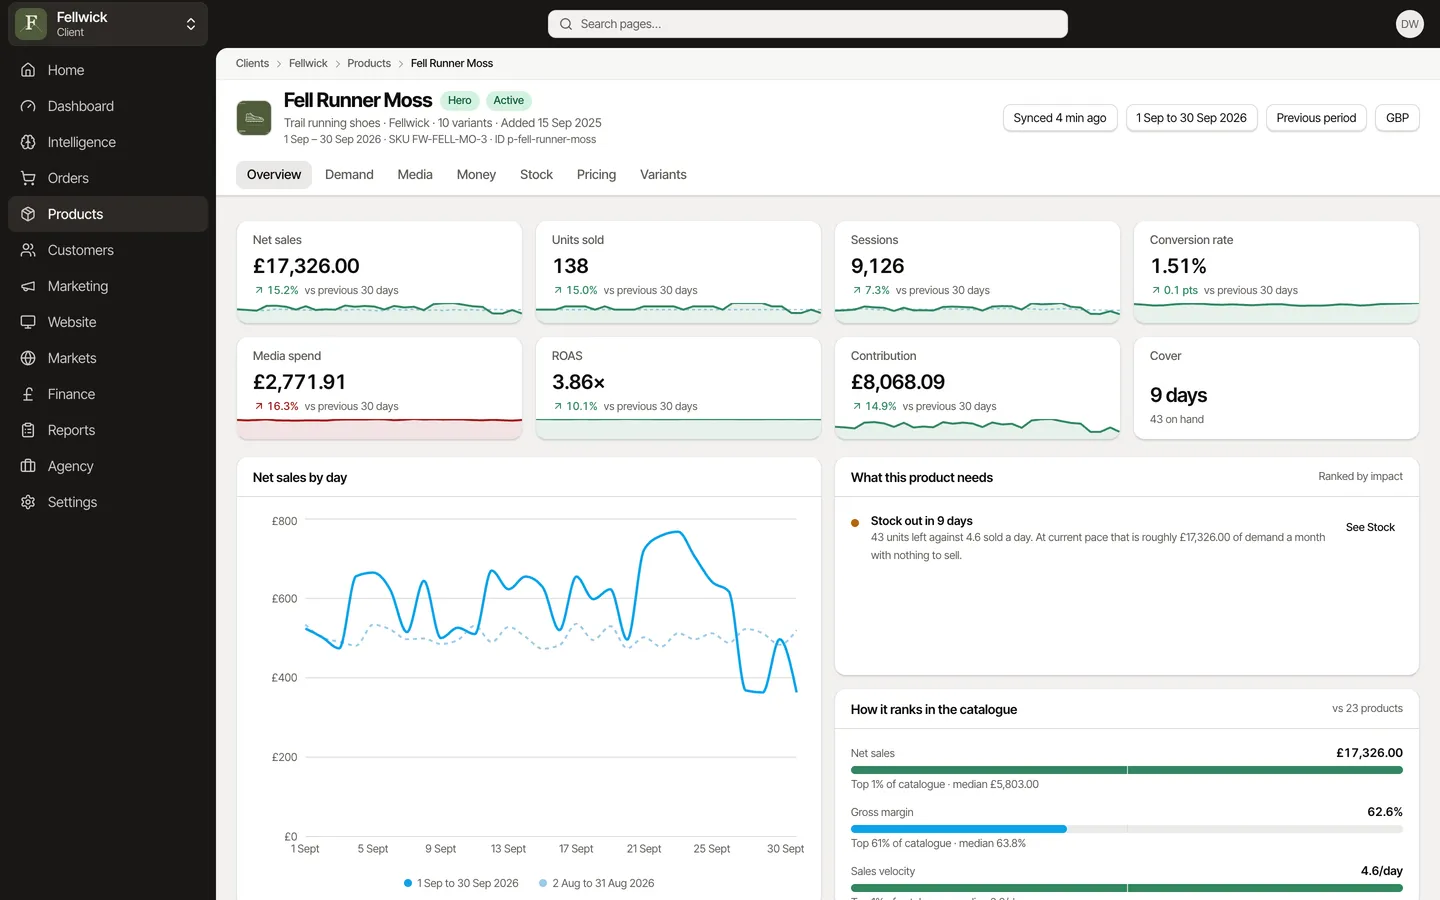Viewport: 1440px width, 900px height.
Task: Expand the Fellwick client switcher chevron
Action: pyautogui.click(x=191, y=24)
